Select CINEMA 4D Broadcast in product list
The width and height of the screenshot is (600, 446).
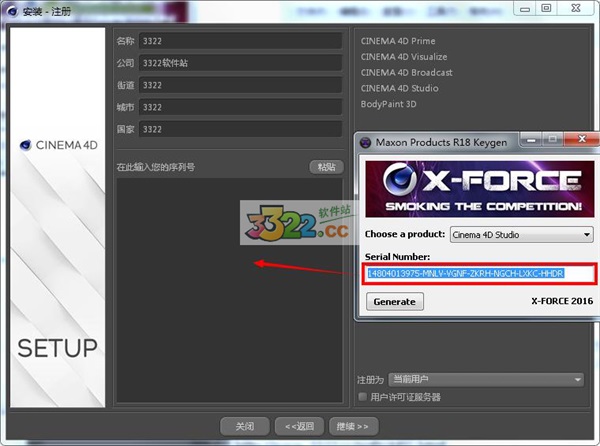[406, 72]
